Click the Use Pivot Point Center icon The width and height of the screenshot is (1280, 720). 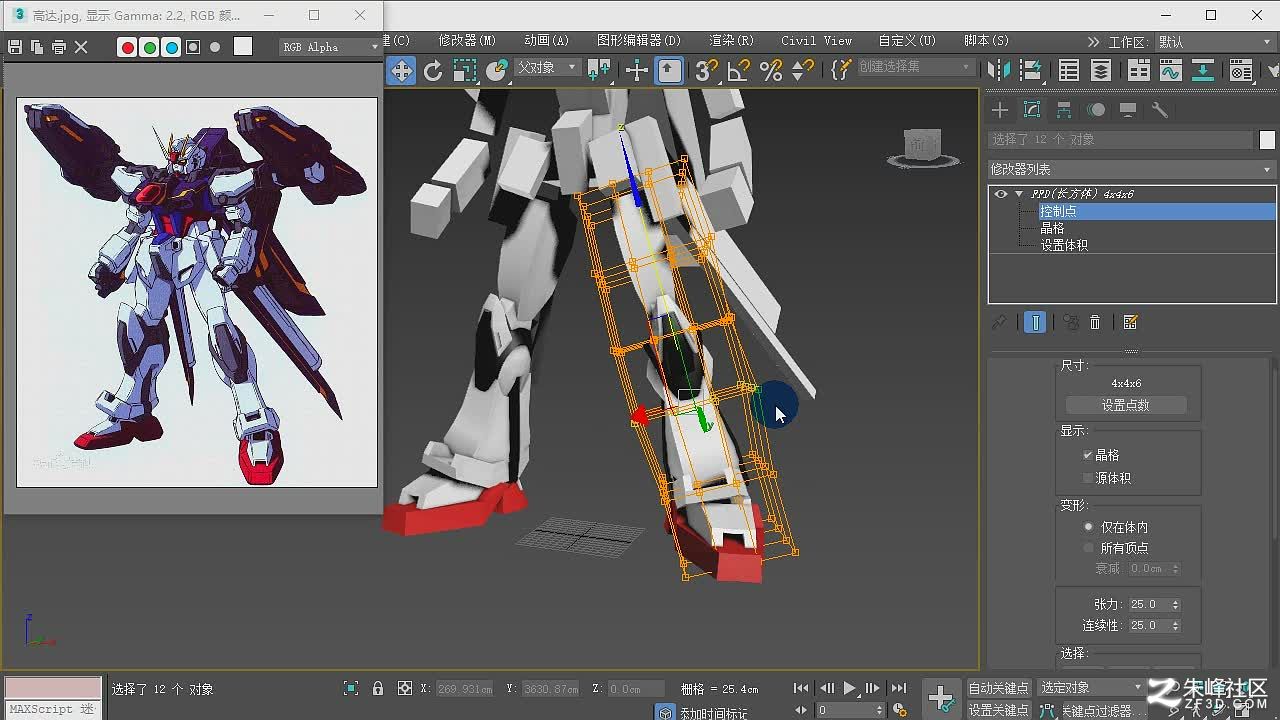(599, 70)
